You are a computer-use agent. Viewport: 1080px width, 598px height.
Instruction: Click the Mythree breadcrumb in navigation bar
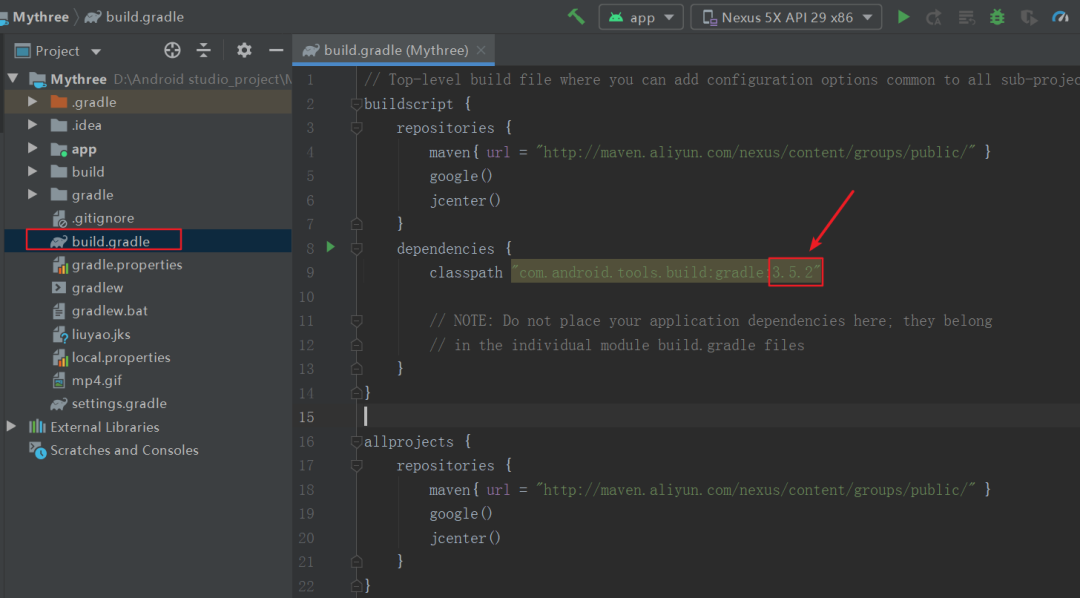(40, 17)
